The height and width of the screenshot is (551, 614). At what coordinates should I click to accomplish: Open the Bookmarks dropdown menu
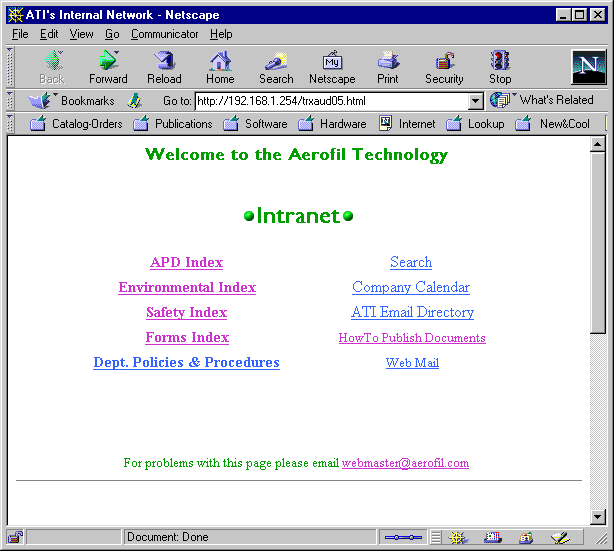(72, 101)
